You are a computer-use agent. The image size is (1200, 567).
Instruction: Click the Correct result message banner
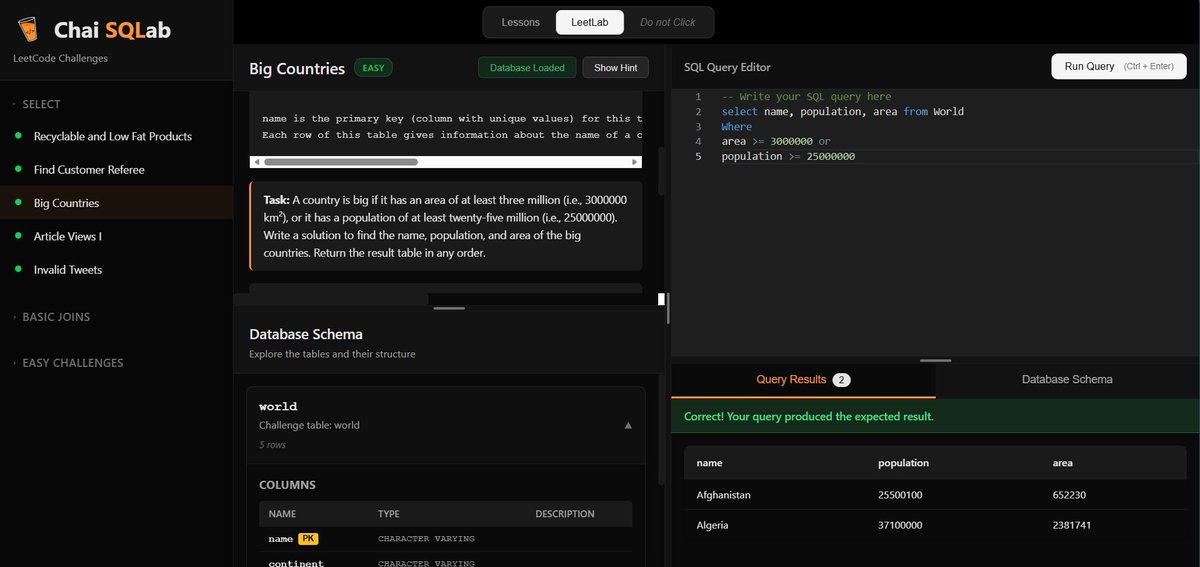[x=936, y=416]
